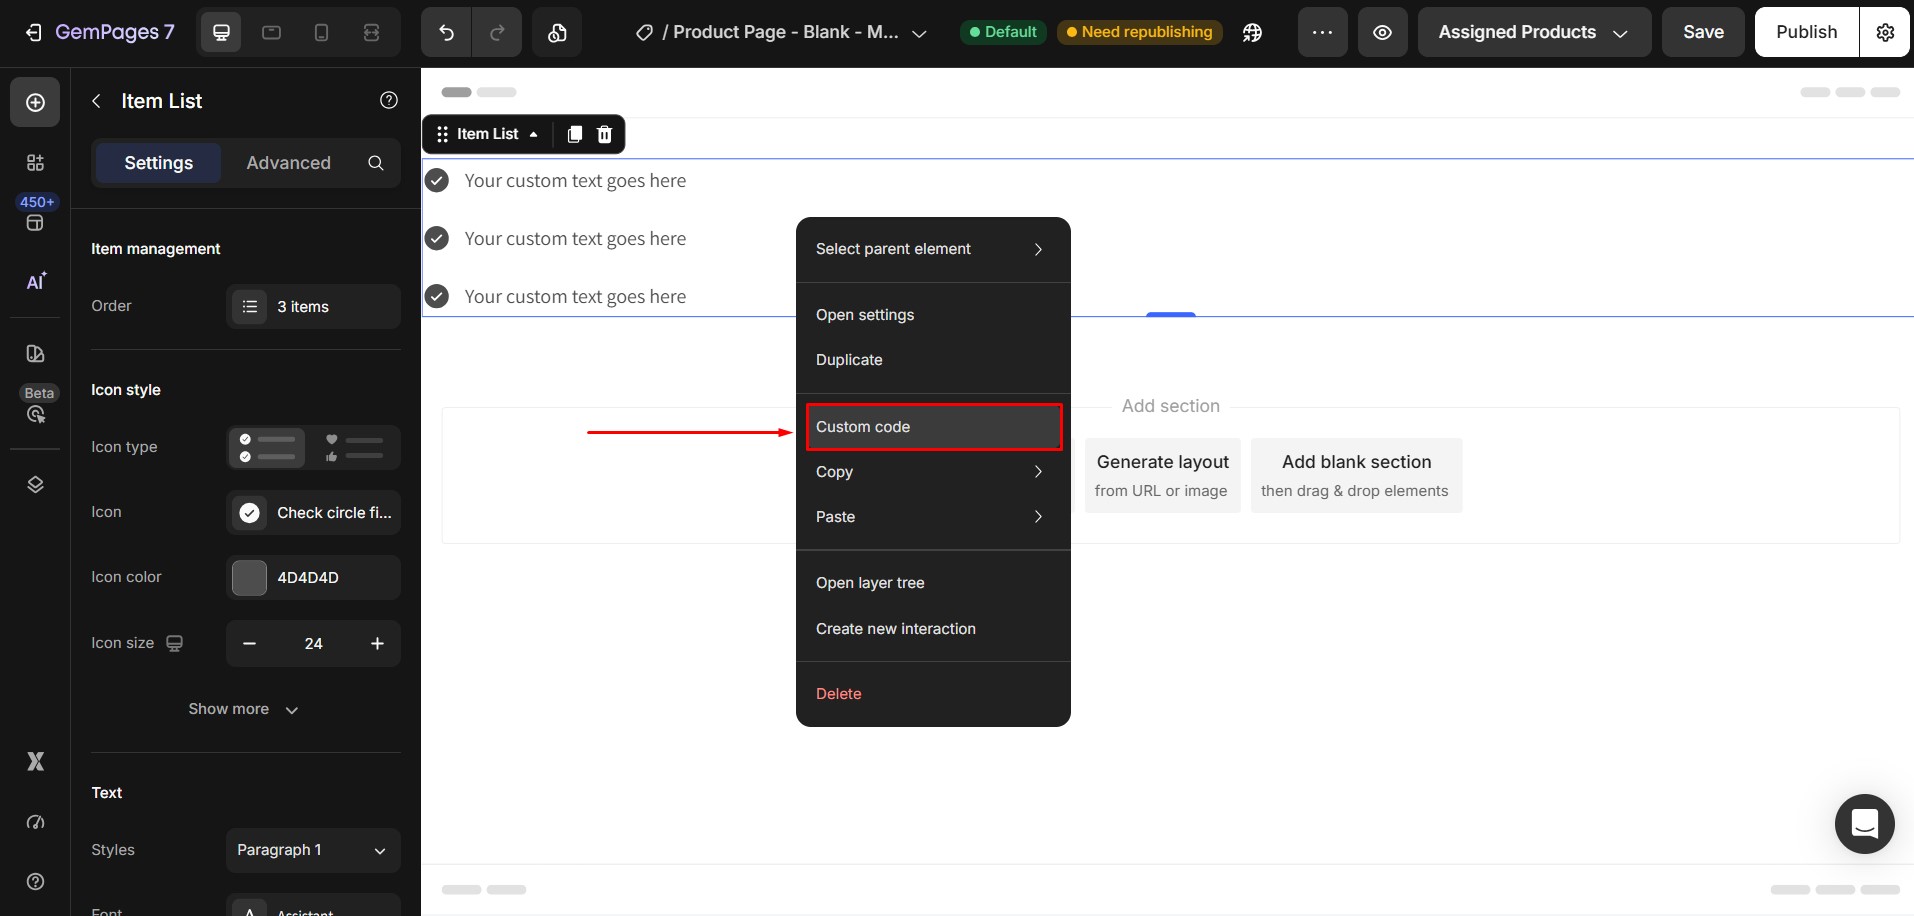Open the three-dot more options menu
Image resolution: width=1914 pixels, height=916 pixels.
pos(1322,32)
